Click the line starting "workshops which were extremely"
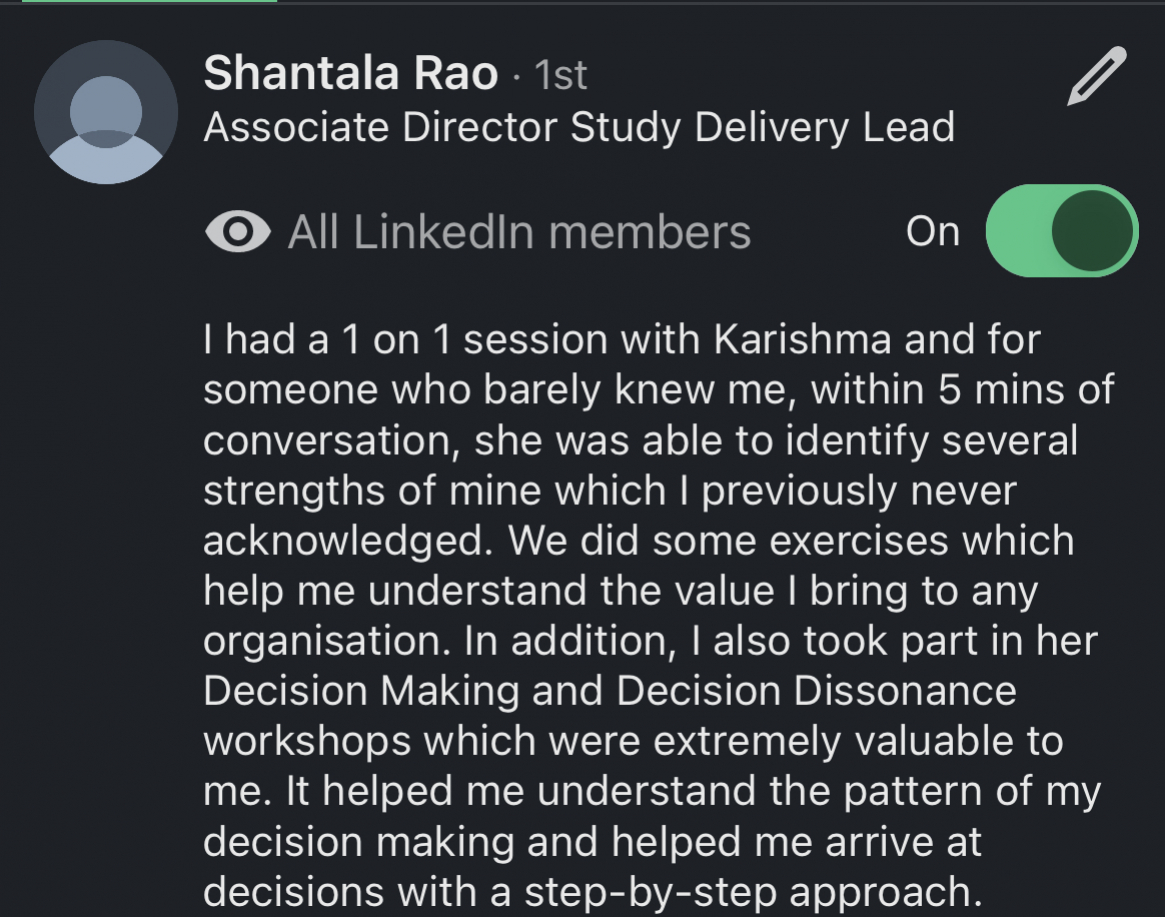 tap(633, 741)
